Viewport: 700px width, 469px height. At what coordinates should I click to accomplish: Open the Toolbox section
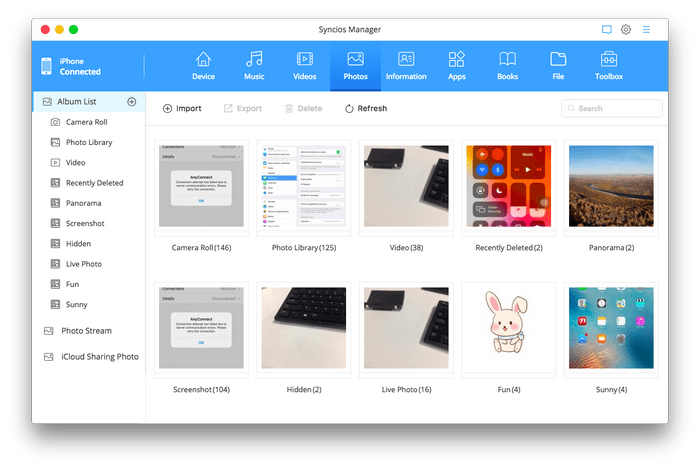click(x=608, y=66)
